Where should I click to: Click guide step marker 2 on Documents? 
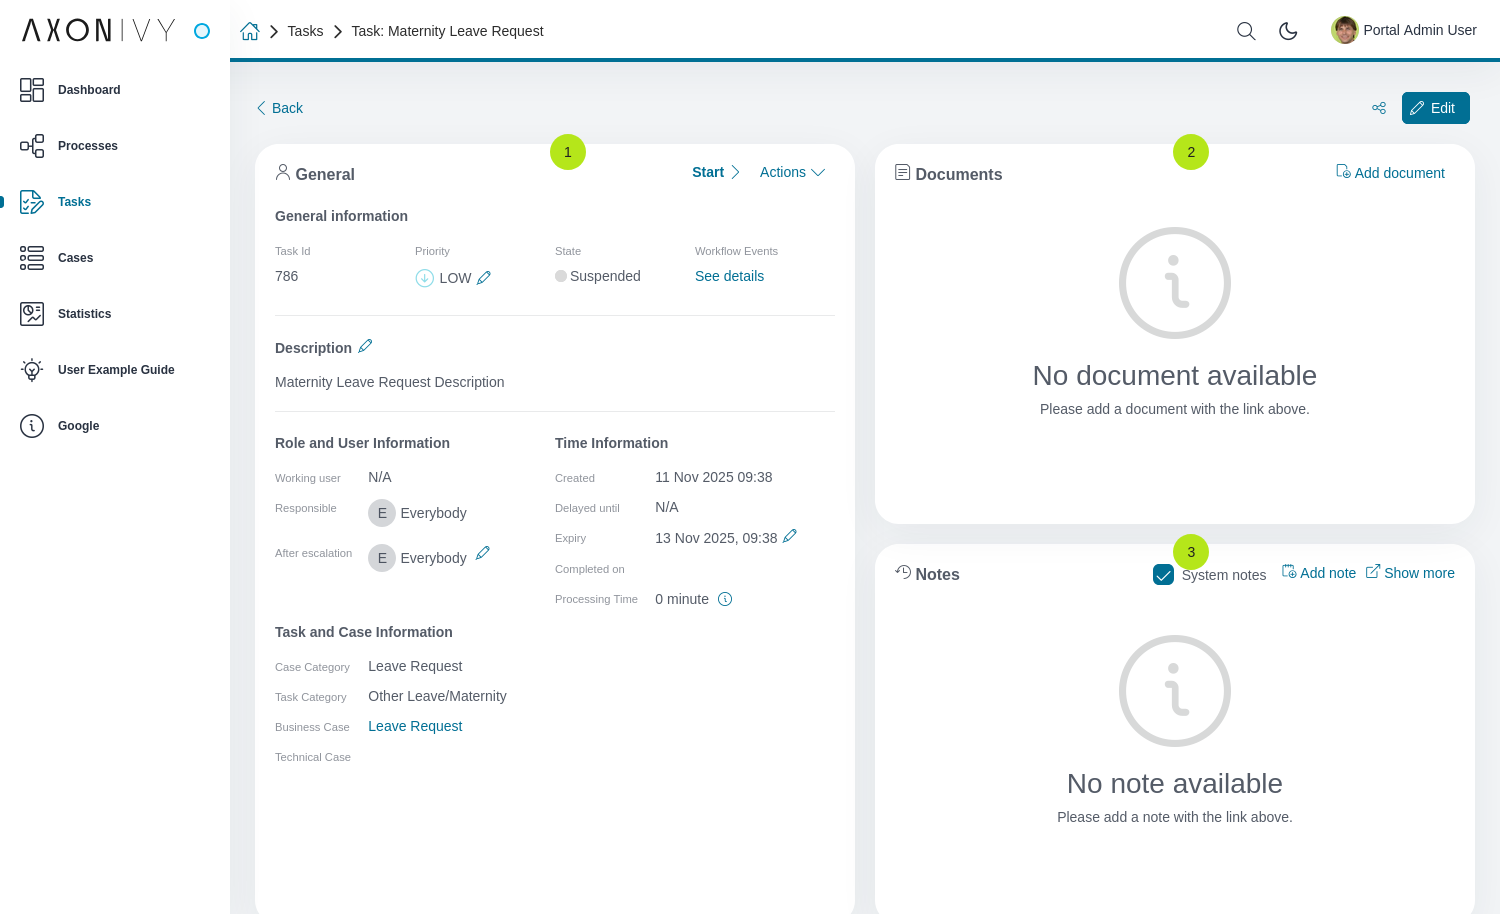(x=1191, y=152)
